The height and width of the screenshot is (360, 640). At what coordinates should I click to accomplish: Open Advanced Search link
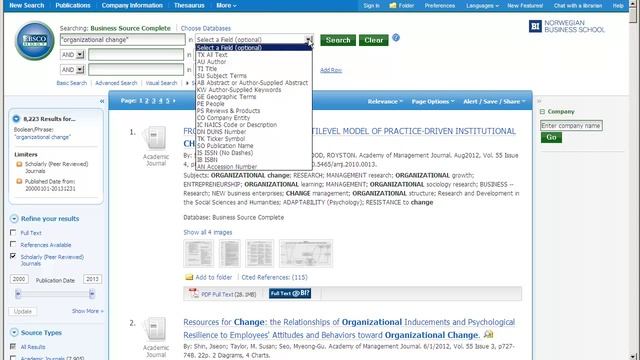(116, 83)
